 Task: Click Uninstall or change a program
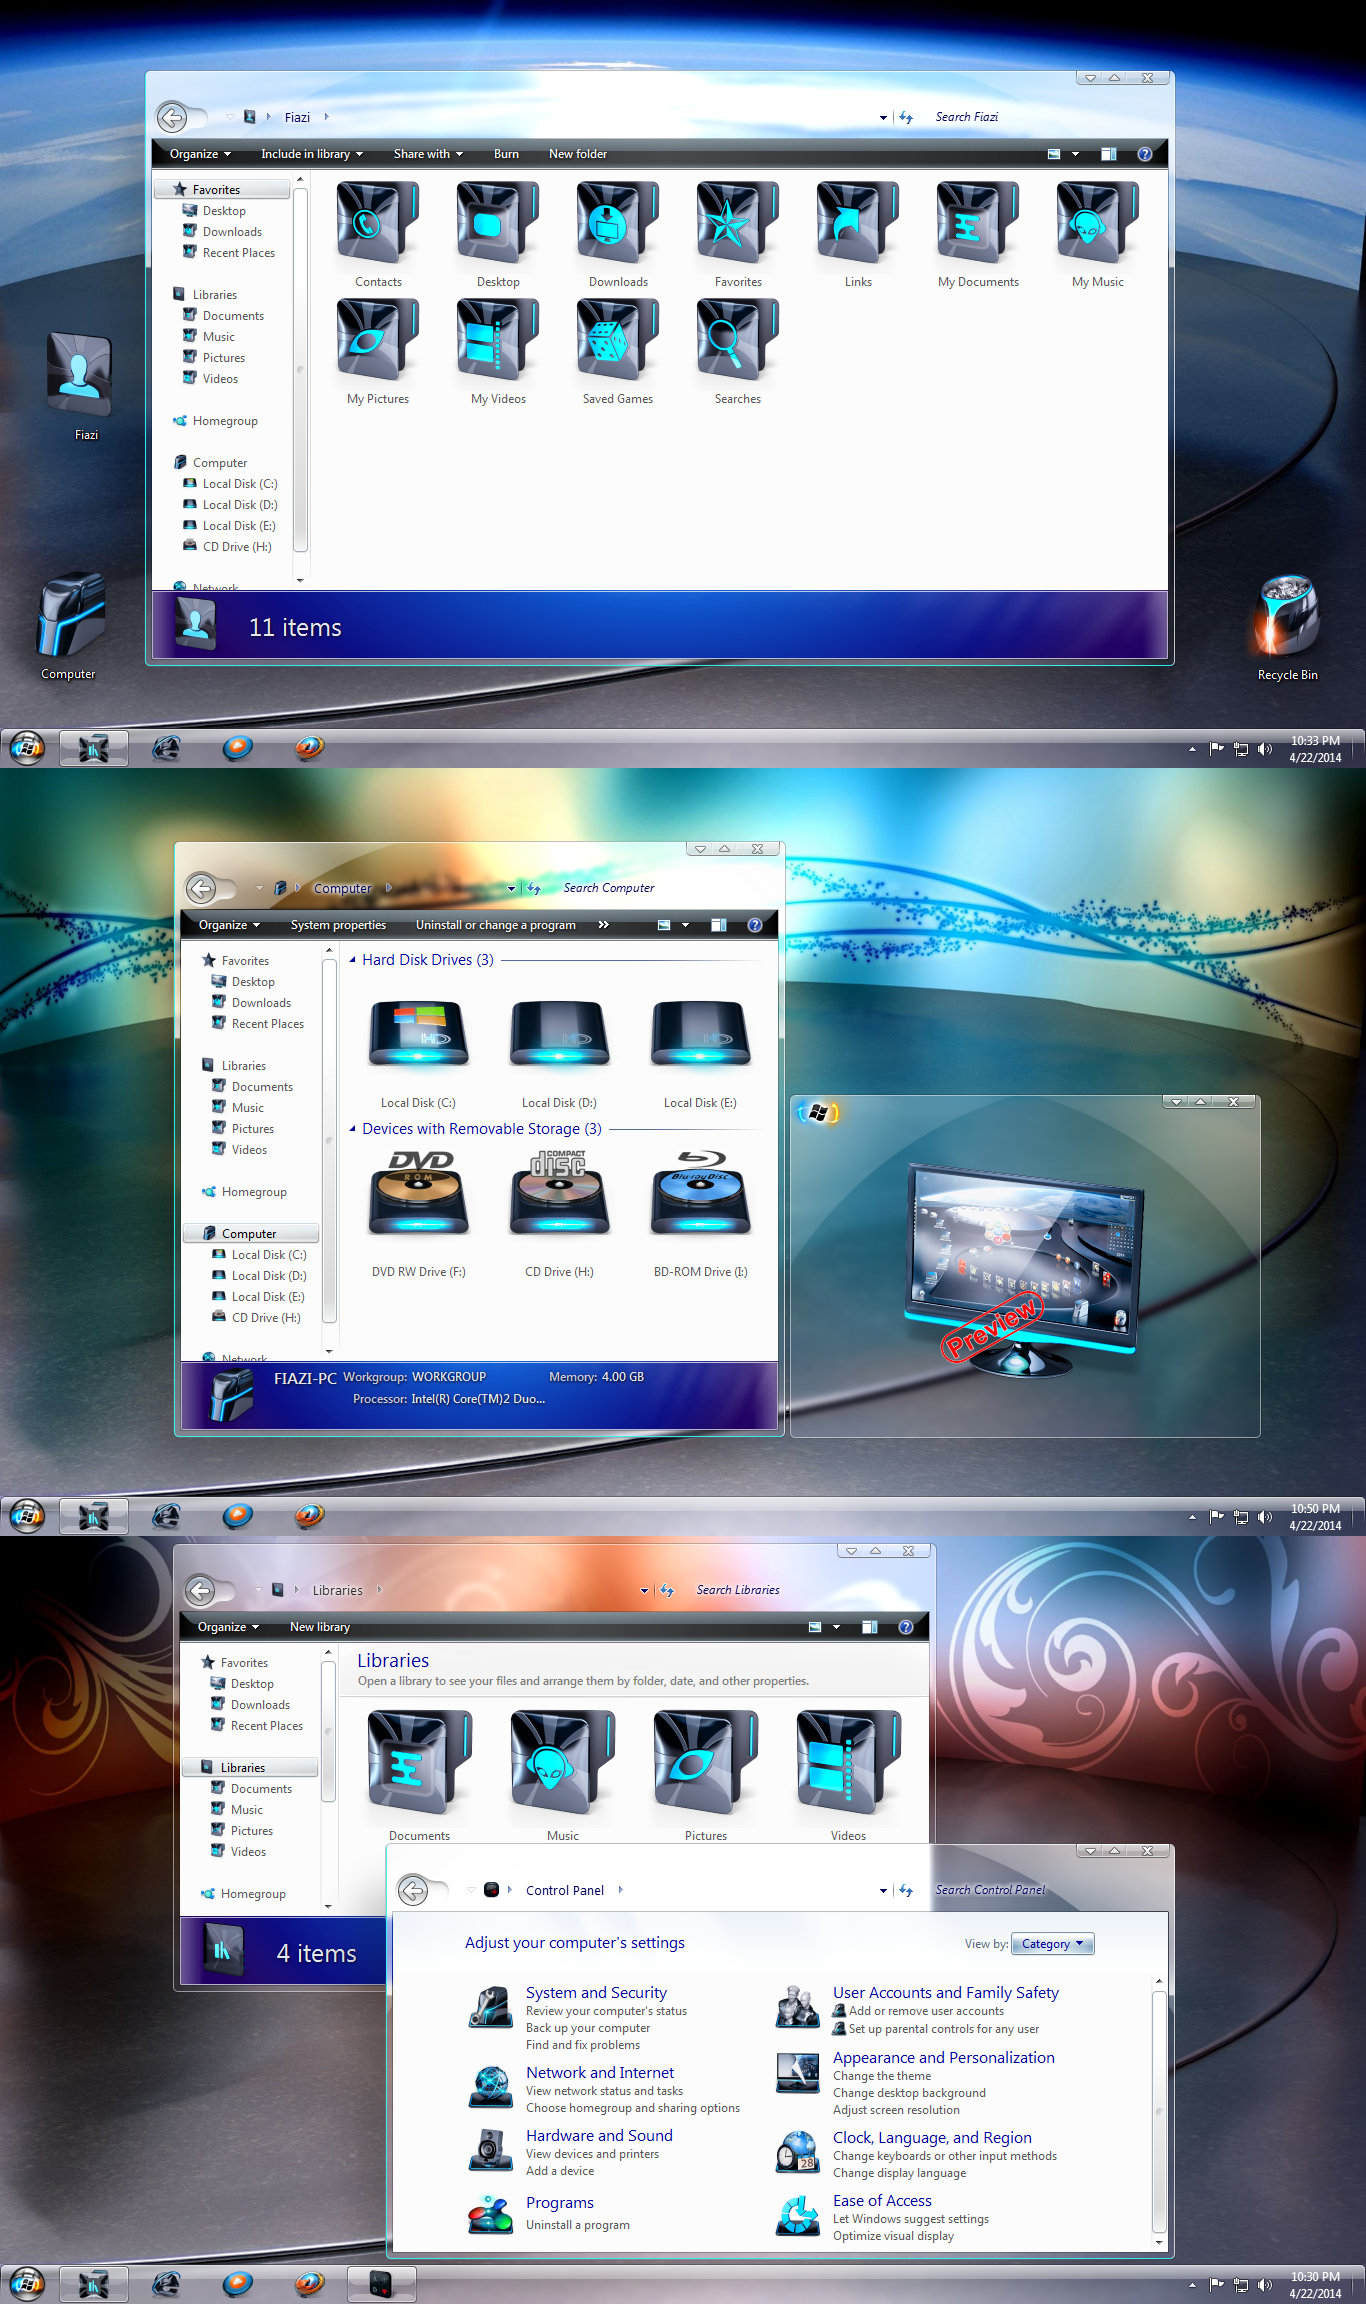(x=496, y=925)
